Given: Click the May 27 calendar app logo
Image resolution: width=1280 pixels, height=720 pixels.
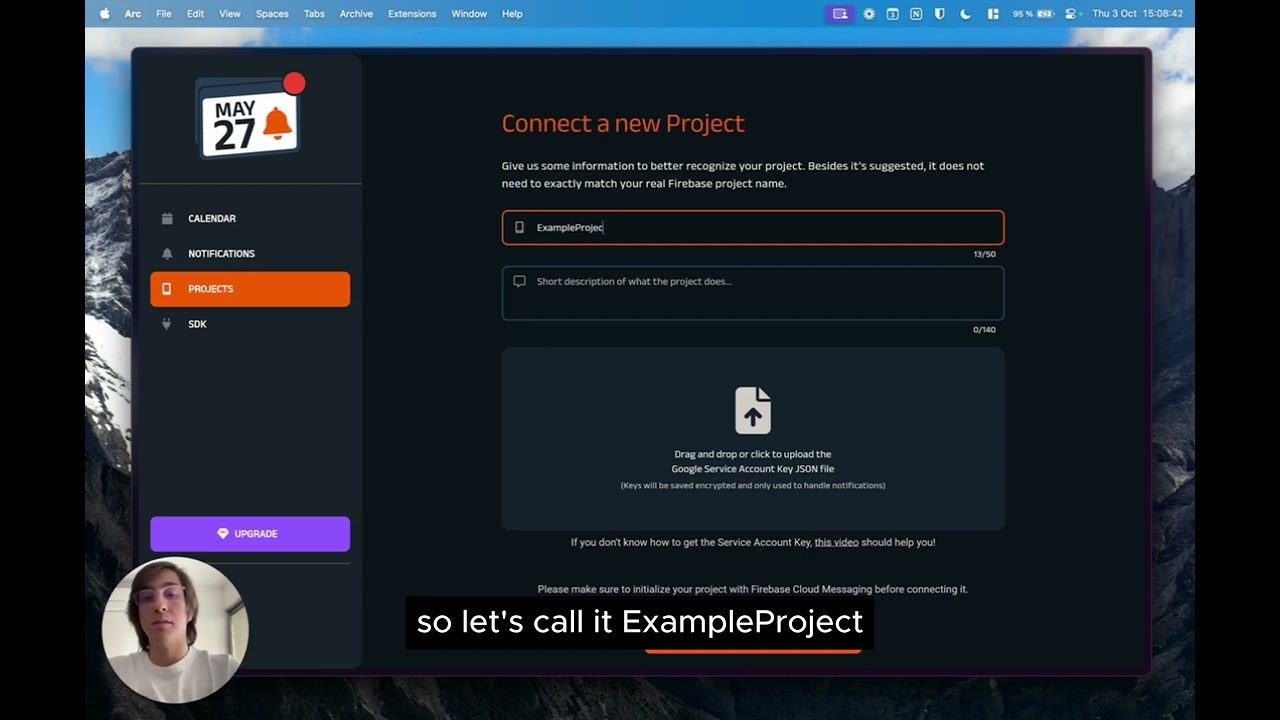Looking at the screenshot, I should pyautogui.click(x=249, y=118).
